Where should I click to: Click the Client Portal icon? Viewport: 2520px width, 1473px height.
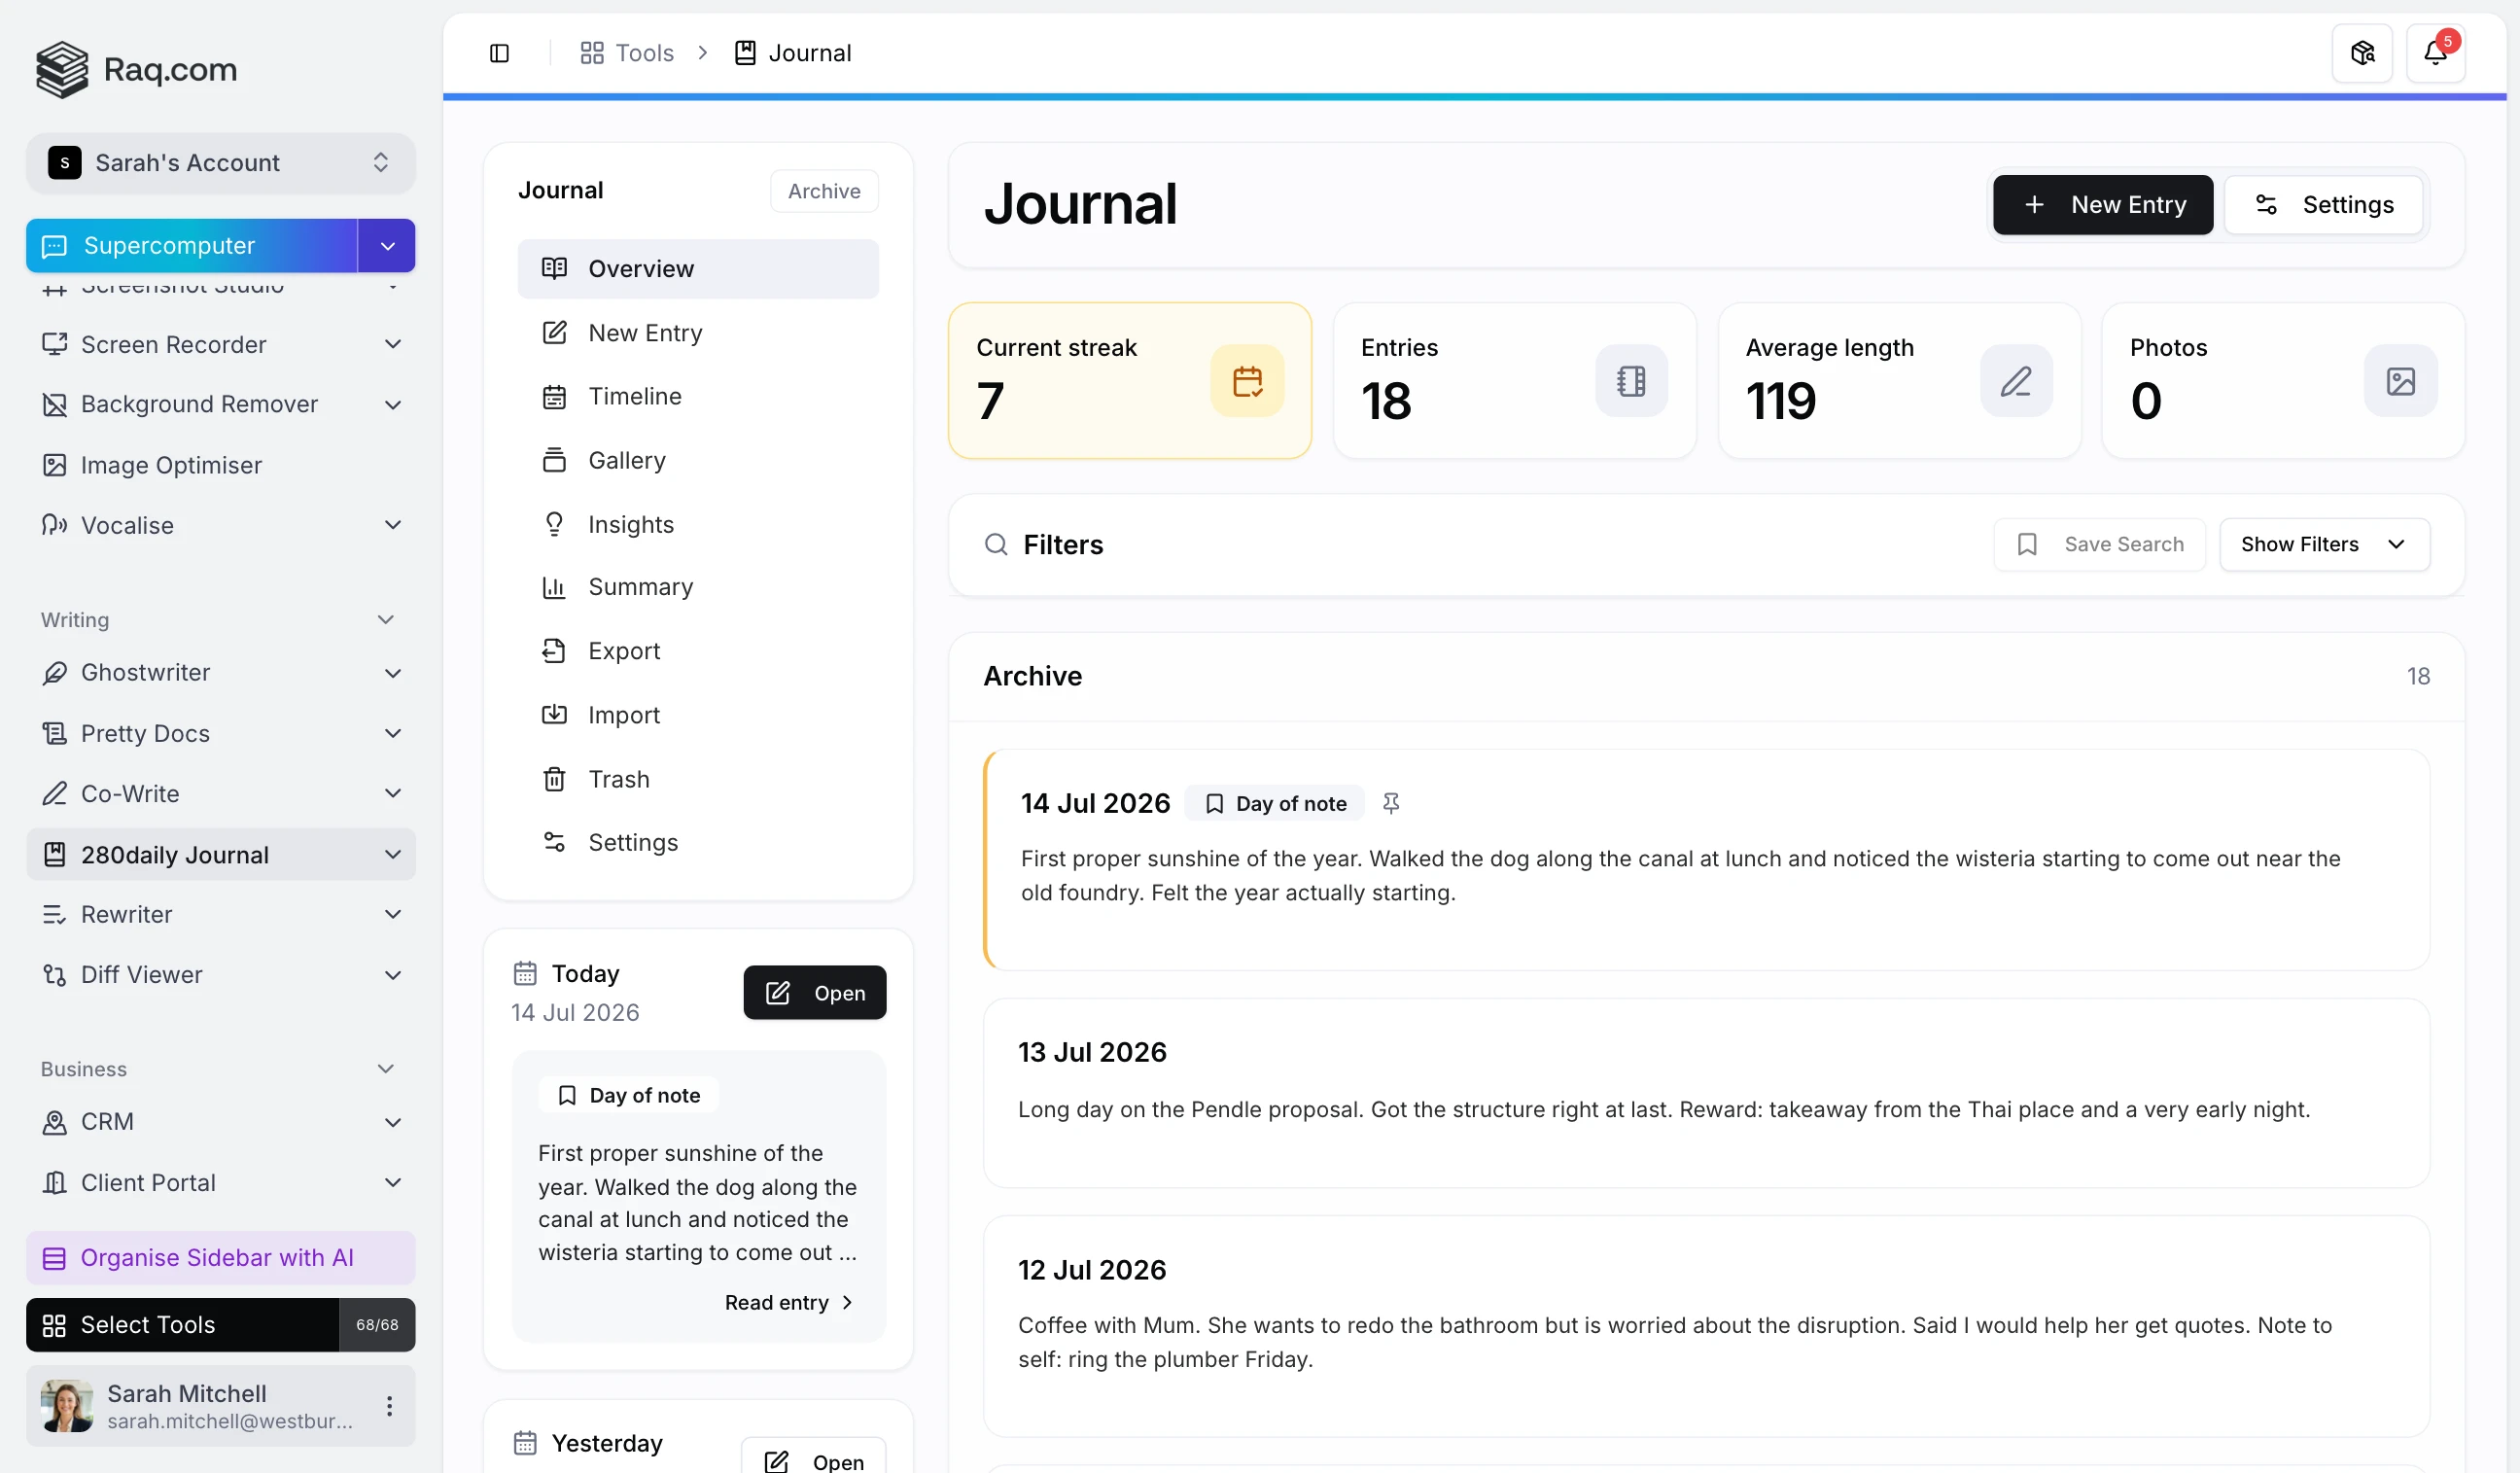54,1182
